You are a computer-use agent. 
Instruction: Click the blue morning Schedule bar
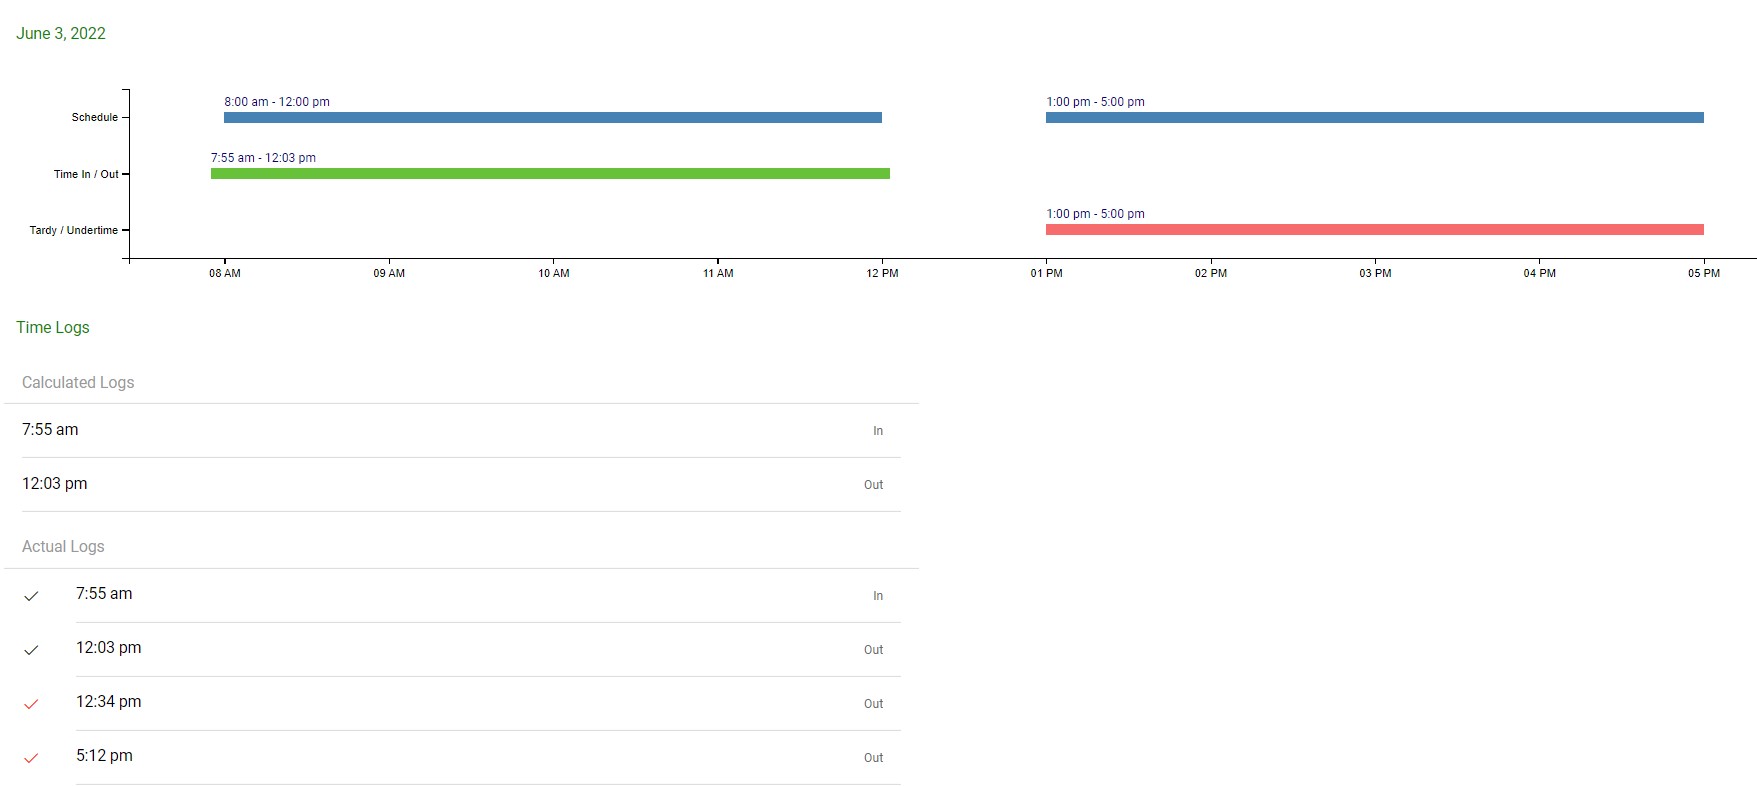(x=552, y=118)
